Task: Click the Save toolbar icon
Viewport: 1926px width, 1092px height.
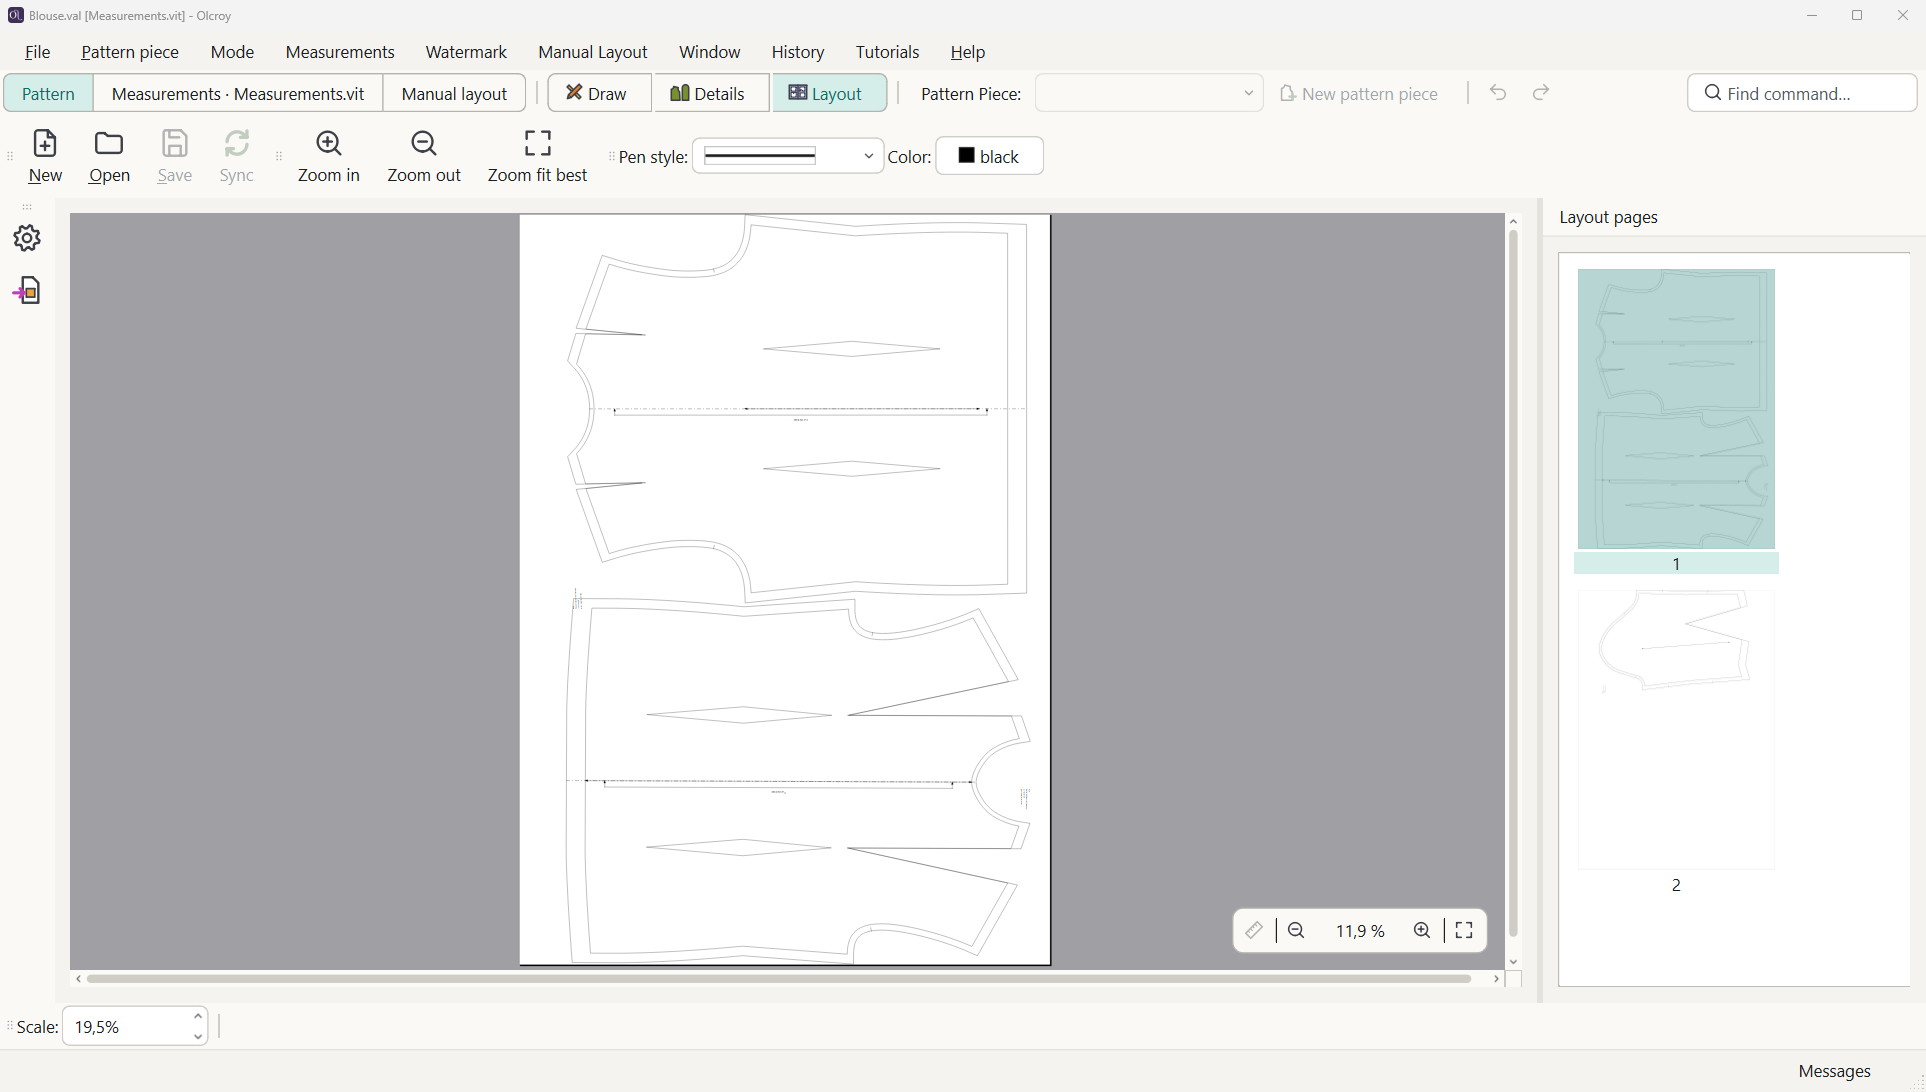Action: [x=175, y=156]
